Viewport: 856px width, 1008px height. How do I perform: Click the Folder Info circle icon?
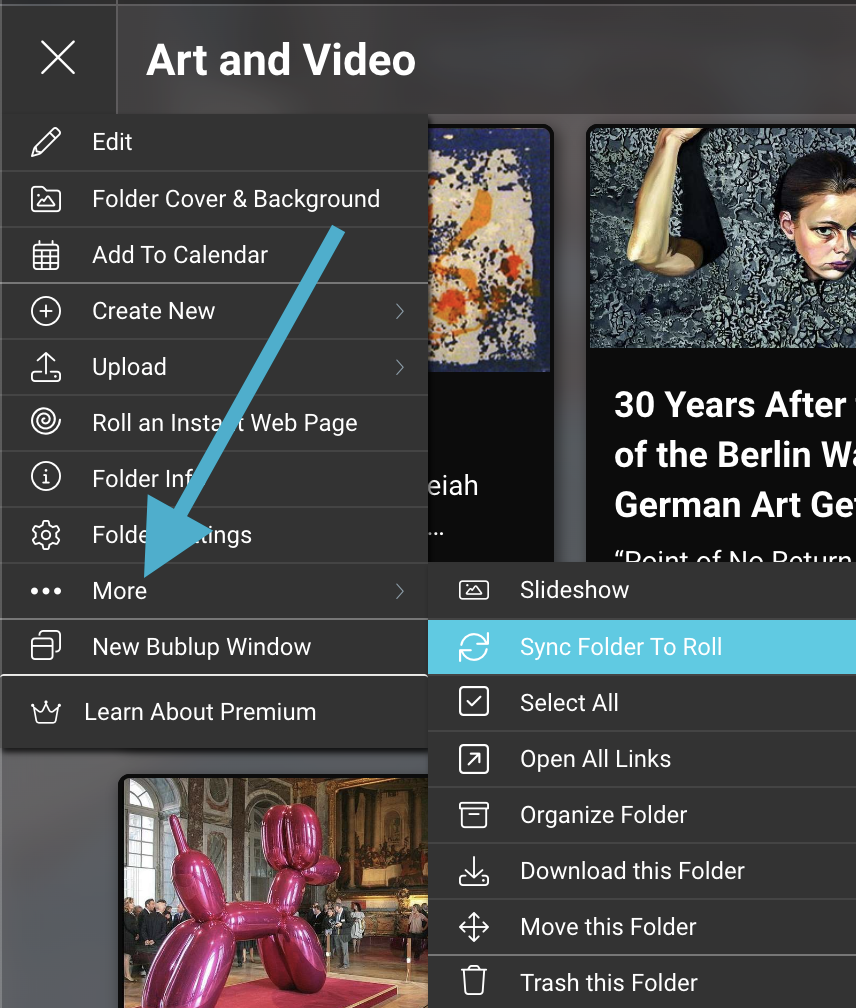pyautogui.click(x=46, y=479)
